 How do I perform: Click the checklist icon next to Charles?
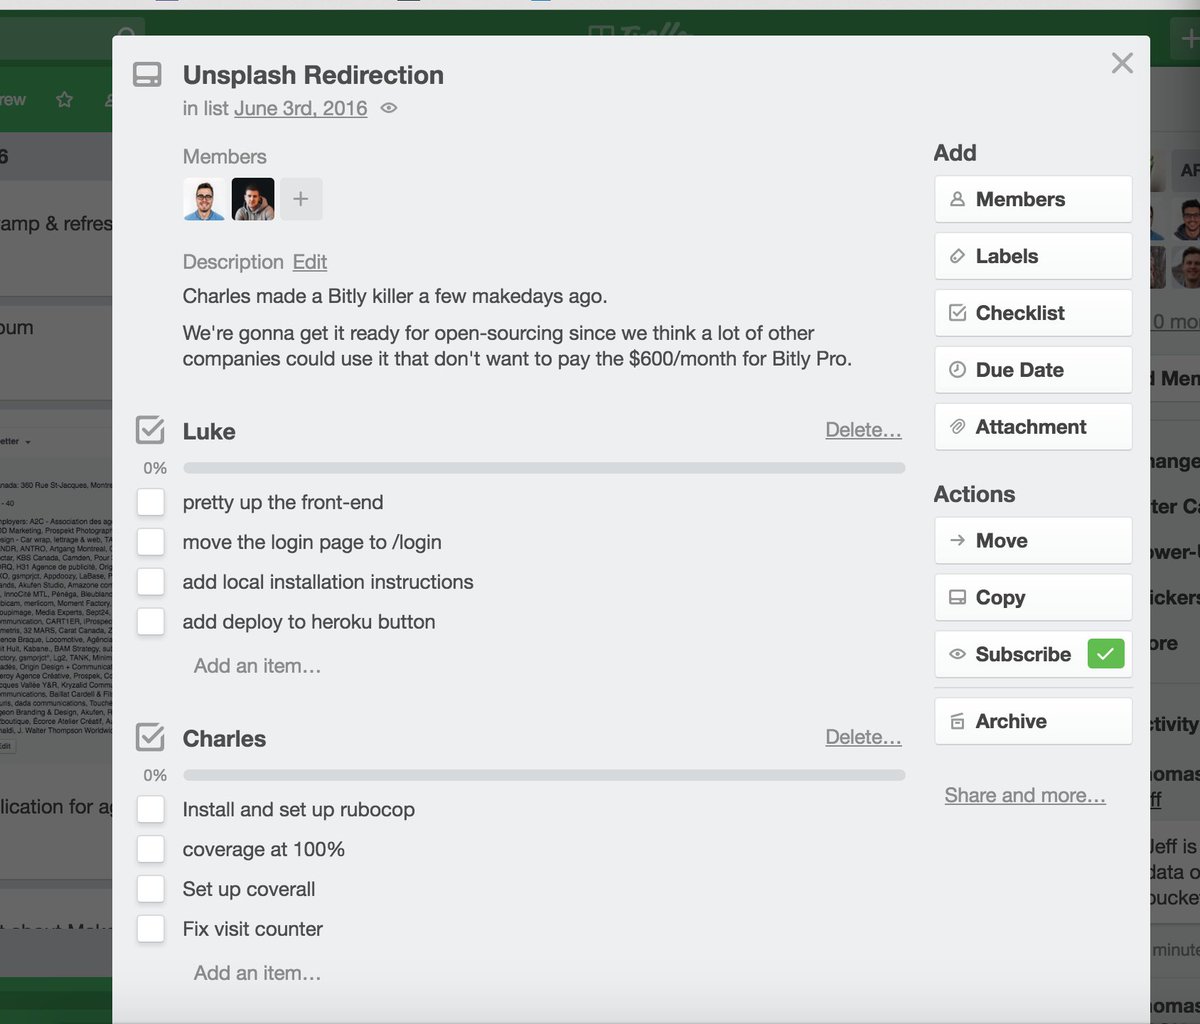click(150, 738)
